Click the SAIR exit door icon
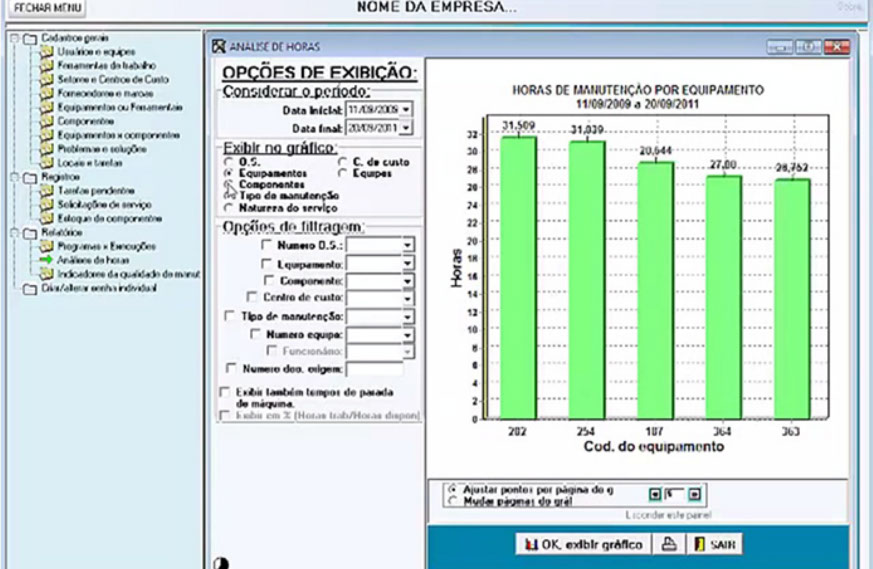Image resolution: width=873 pixels, height=569 pixels. click(700, 544)
